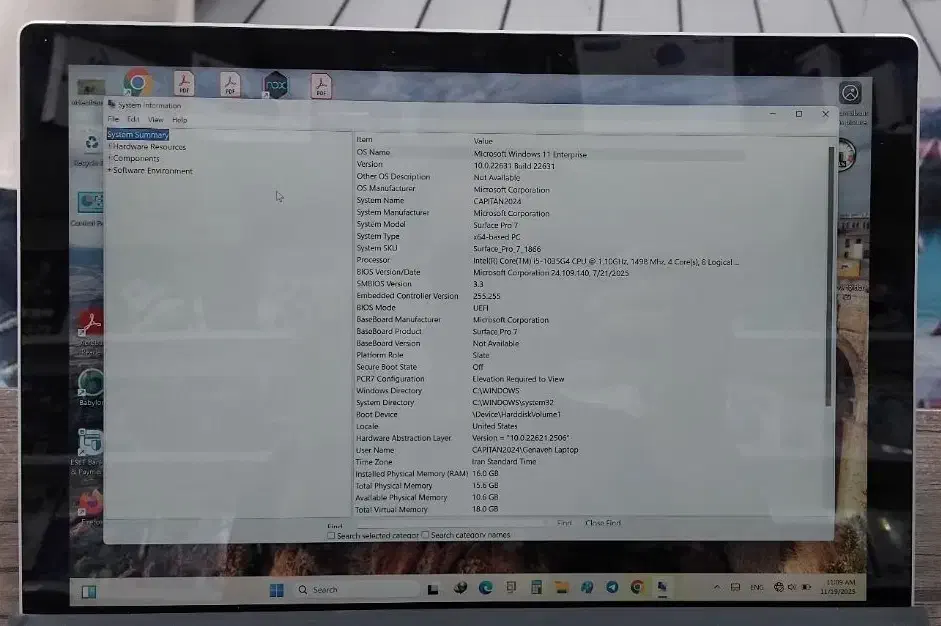This screenshot has width=941, height=626.
Task: Open the volume control in system tray
Action: pos(792,587)
